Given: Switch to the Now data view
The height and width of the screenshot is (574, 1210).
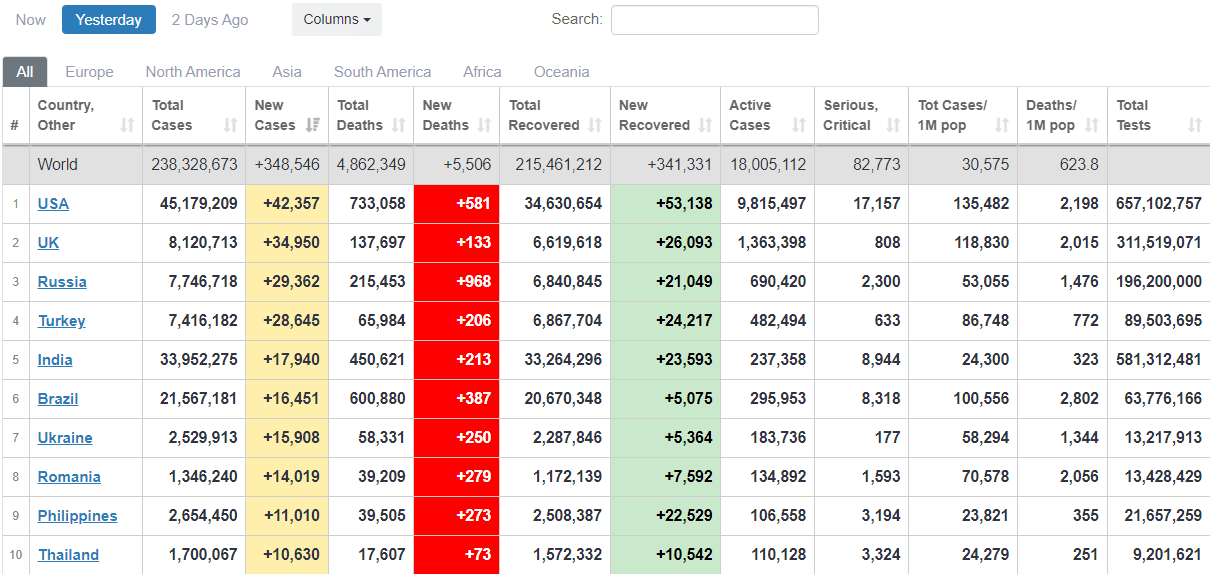Looking at the screenshot, I should click(x=31, y=20).
